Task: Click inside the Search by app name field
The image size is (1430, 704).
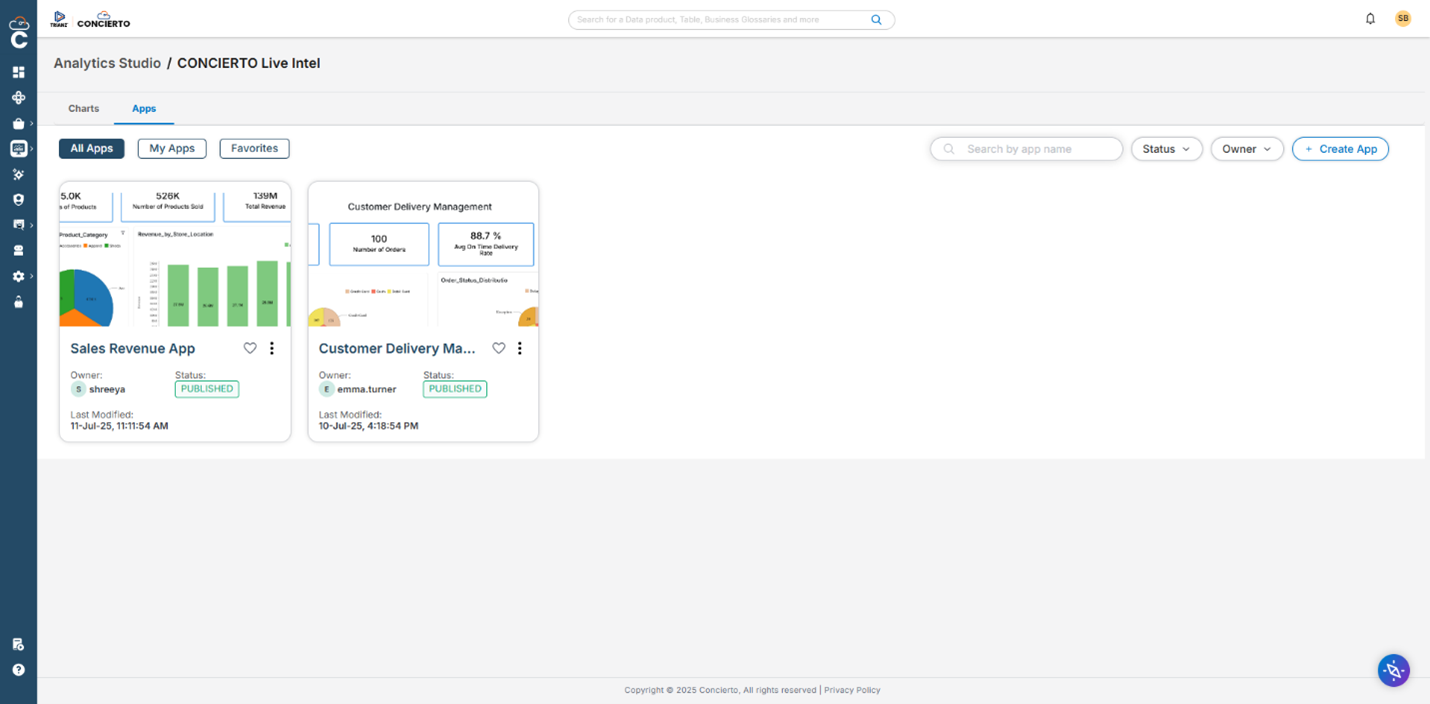Action: coord(1026,148)
